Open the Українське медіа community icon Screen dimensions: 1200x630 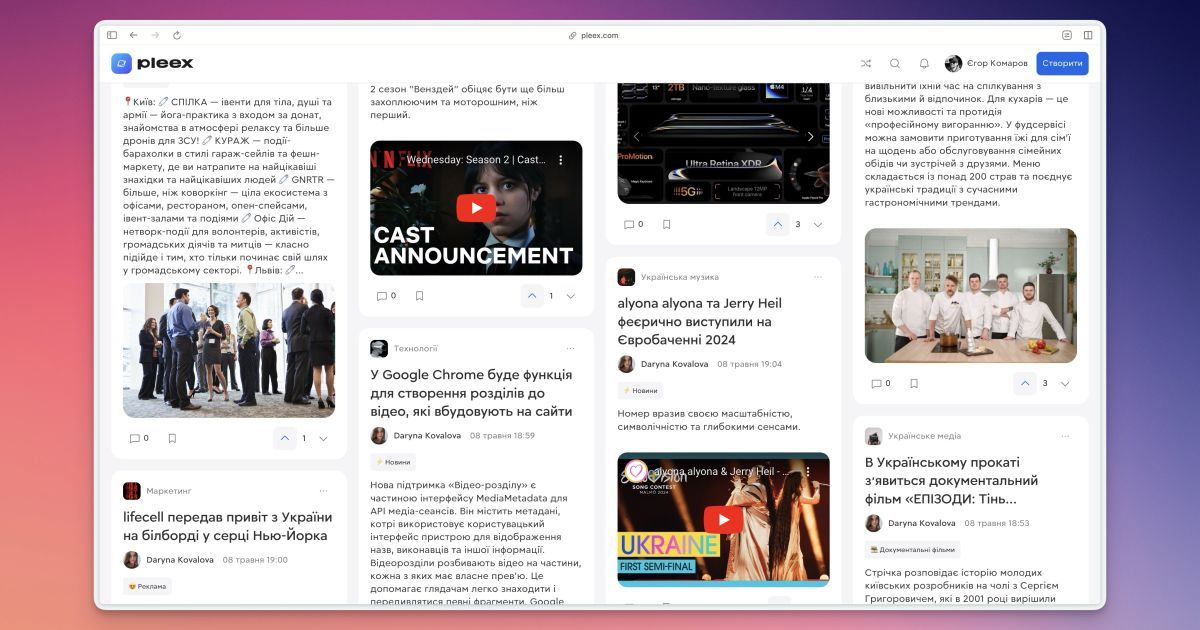point(873,436)
